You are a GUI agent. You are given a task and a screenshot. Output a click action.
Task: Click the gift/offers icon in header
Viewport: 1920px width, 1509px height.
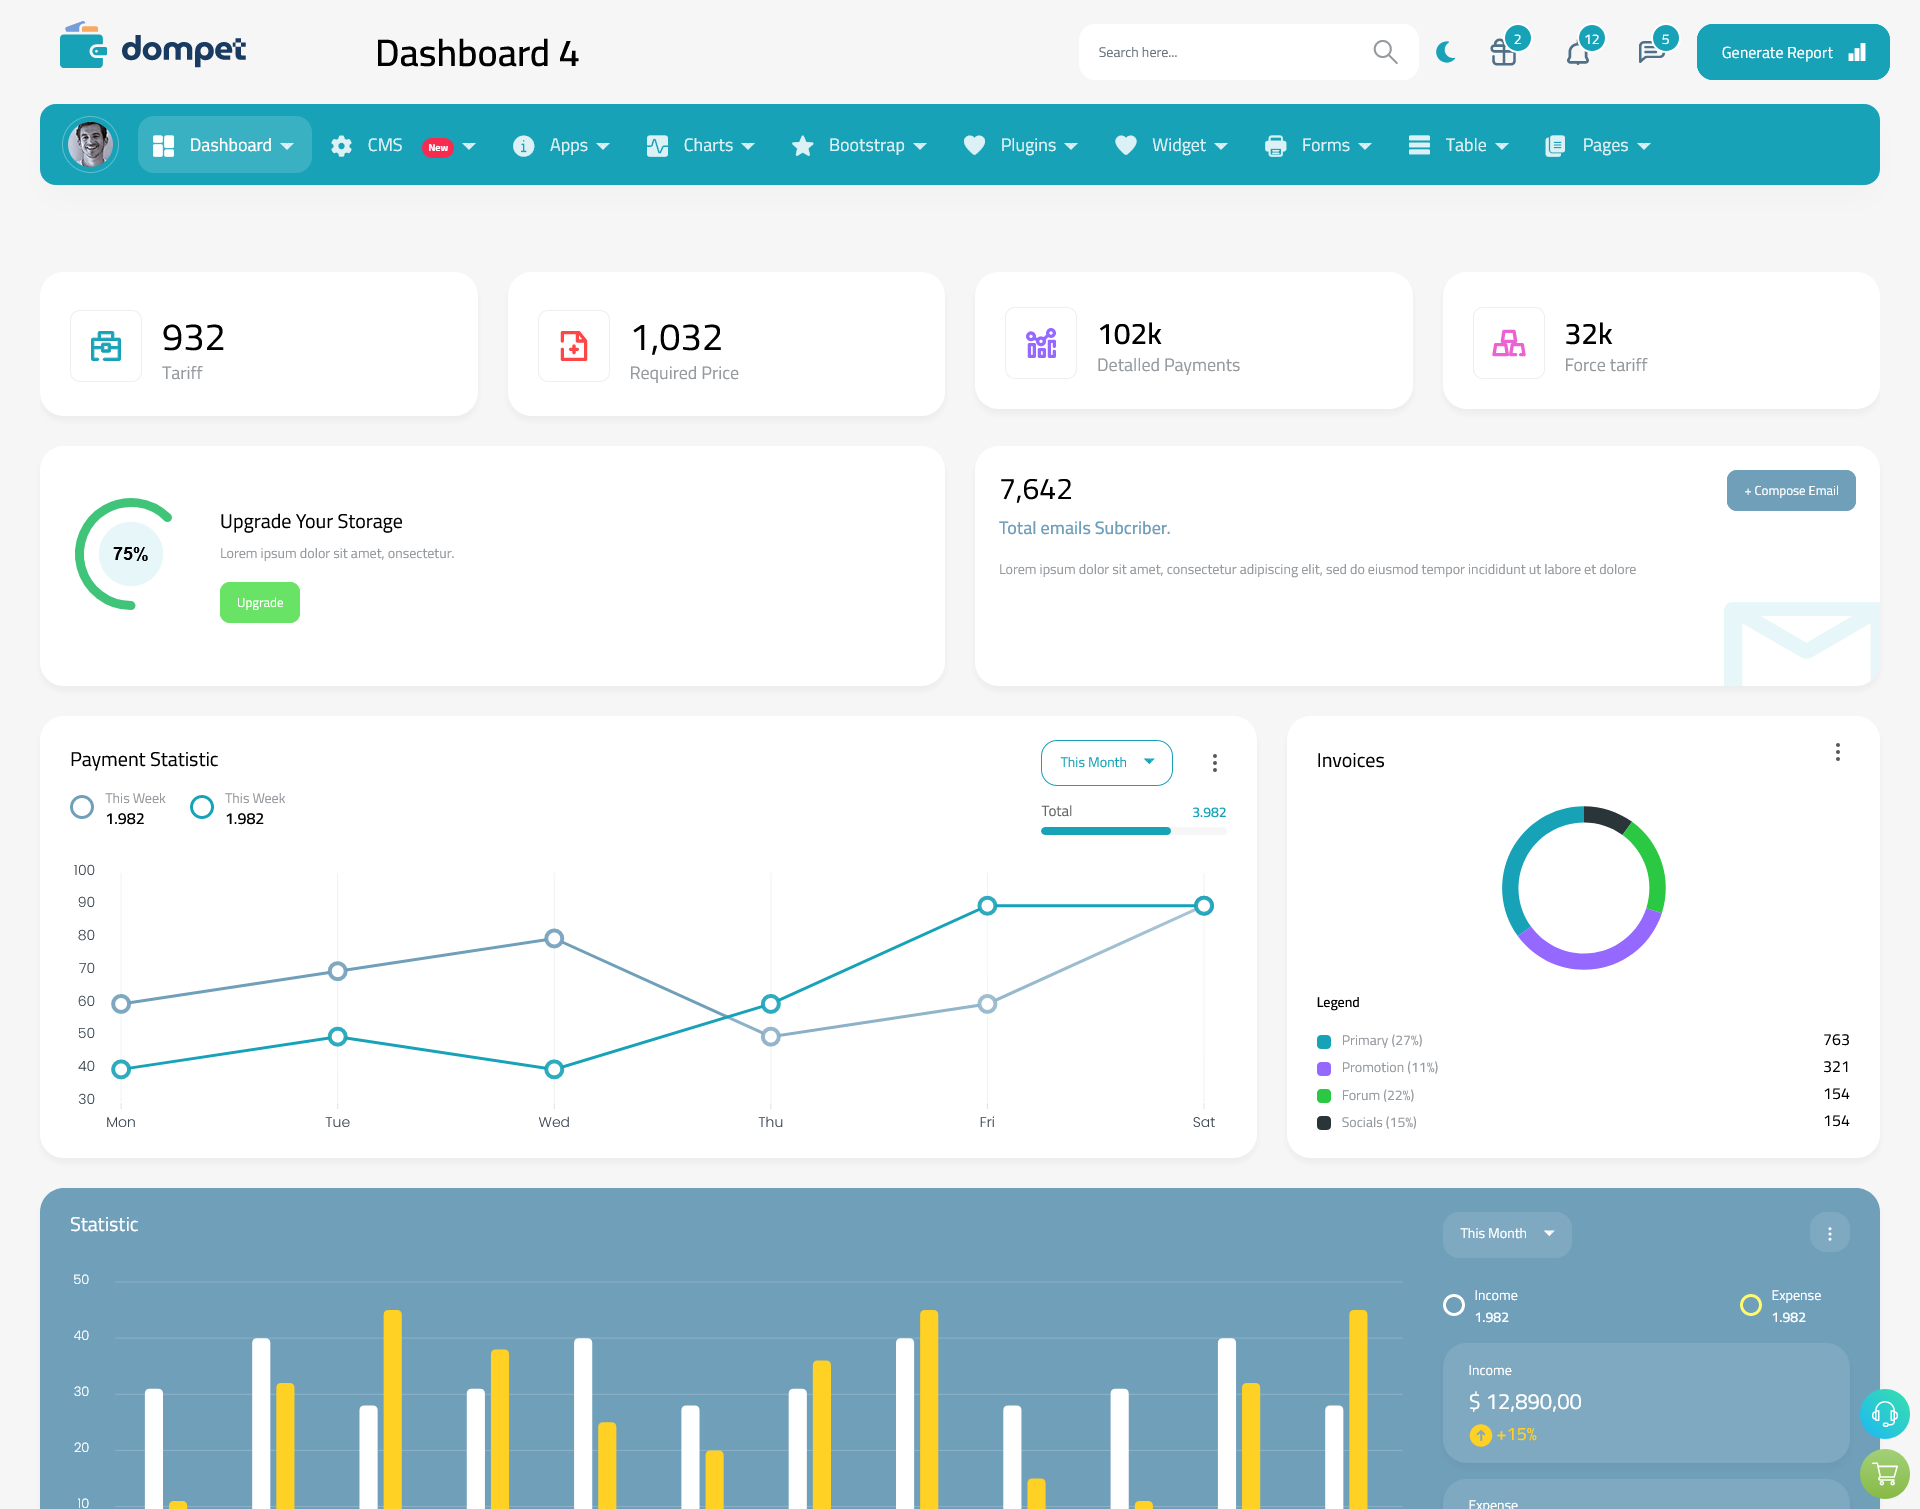(x=1504, y=53)
